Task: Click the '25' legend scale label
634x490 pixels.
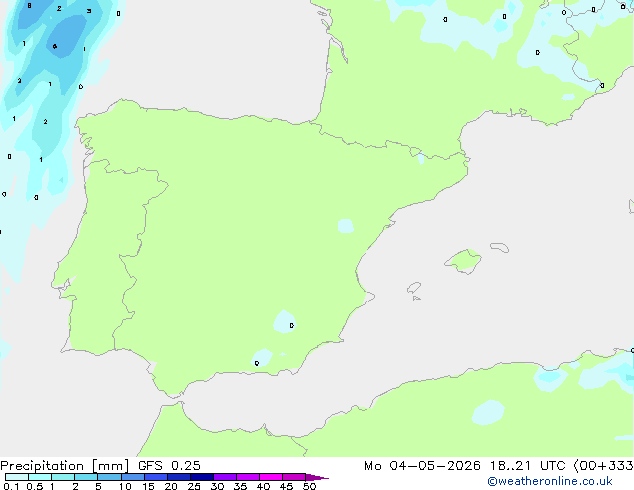Action: coord(194,486)
